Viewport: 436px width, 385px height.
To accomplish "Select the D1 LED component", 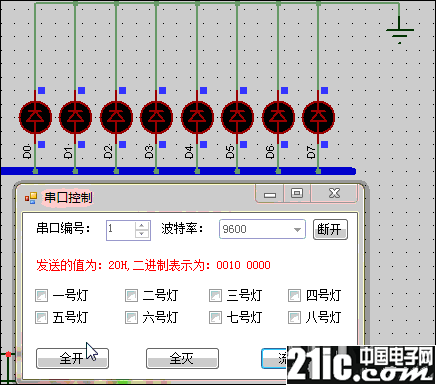I will (x=75, y=117).
